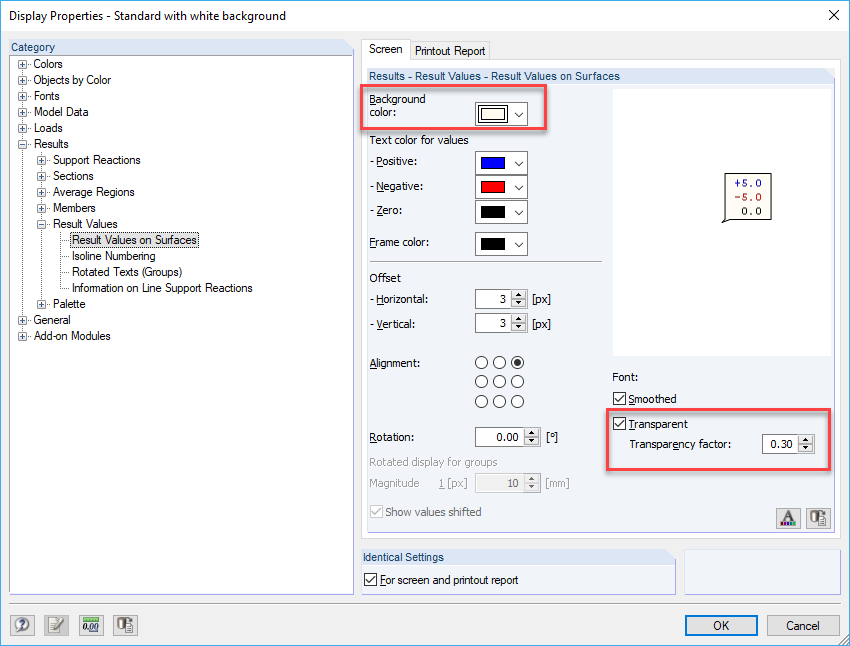Open help with the question mark icon
Screen dimensions: 850x646
tap(22, 624)
